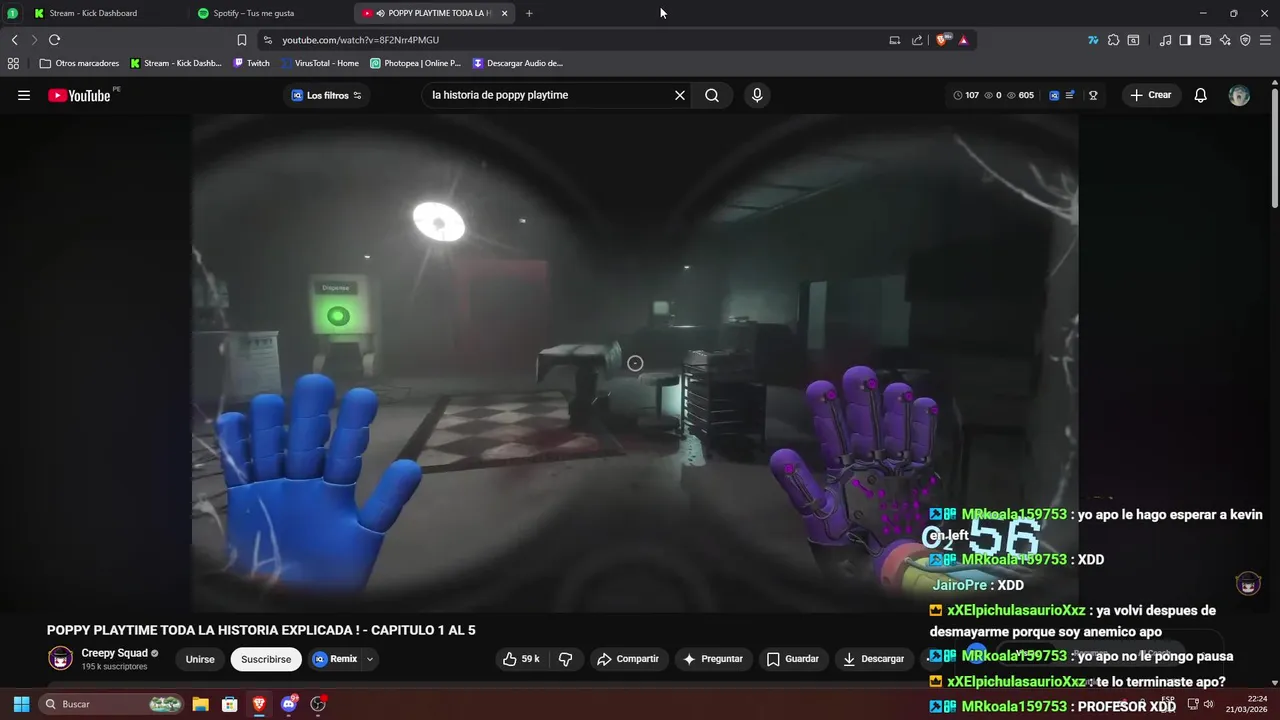
Task: Open the Creepy Squad channel name link
Action: pyautogui.click(x=114, y=653)
